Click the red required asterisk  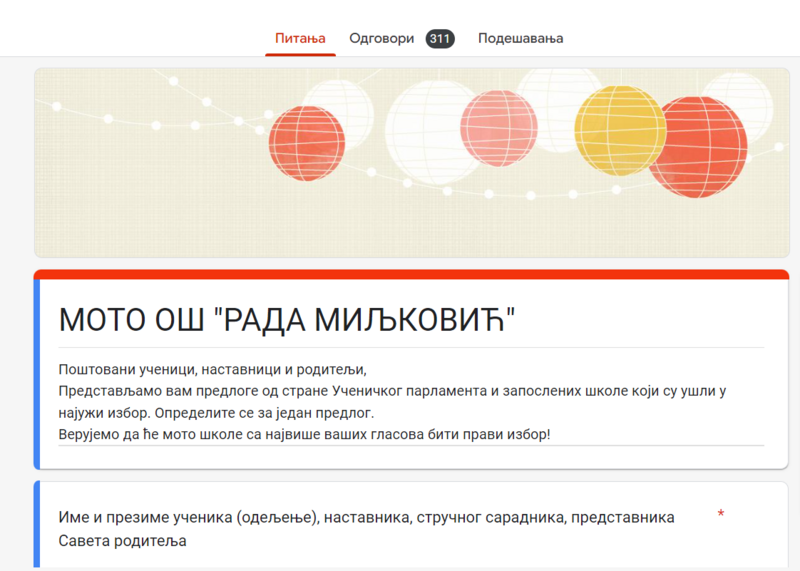[x=720, y=514]
